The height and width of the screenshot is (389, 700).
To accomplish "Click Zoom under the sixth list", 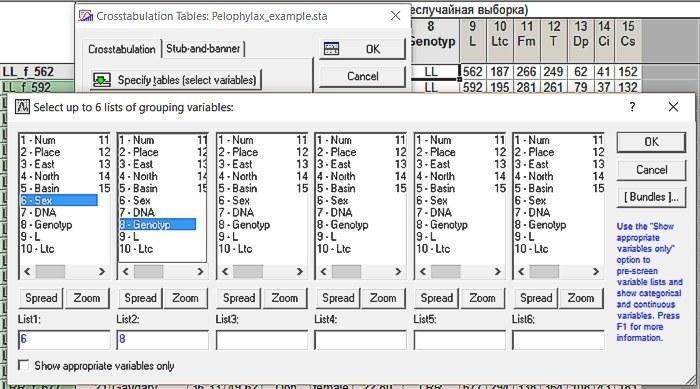I will (x=581, y=298).
